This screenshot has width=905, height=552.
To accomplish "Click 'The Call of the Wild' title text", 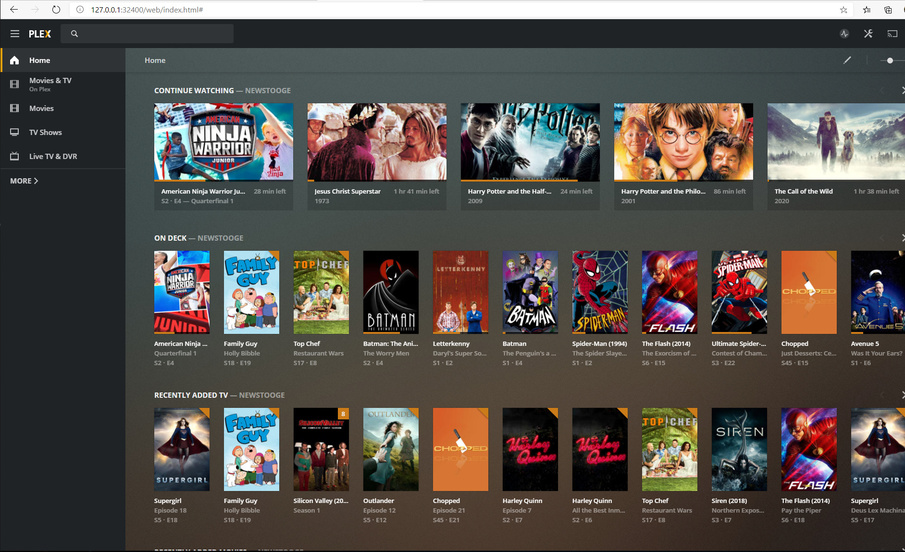I will pos(803,191).
